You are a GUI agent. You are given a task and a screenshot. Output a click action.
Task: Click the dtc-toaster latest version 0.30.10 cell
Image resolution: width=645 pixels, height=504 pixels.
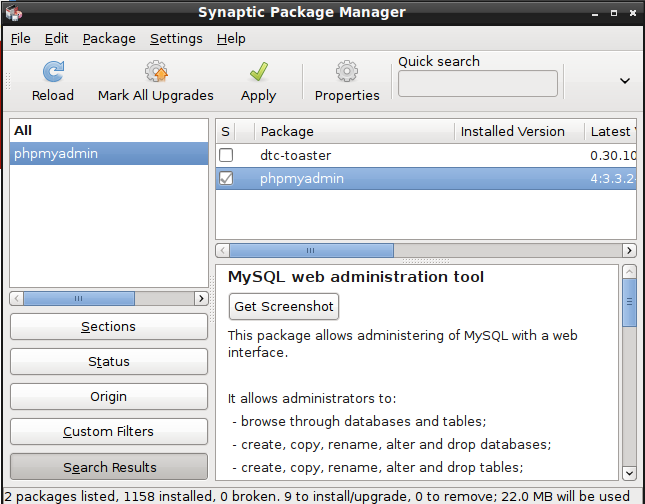click(613, 156)
